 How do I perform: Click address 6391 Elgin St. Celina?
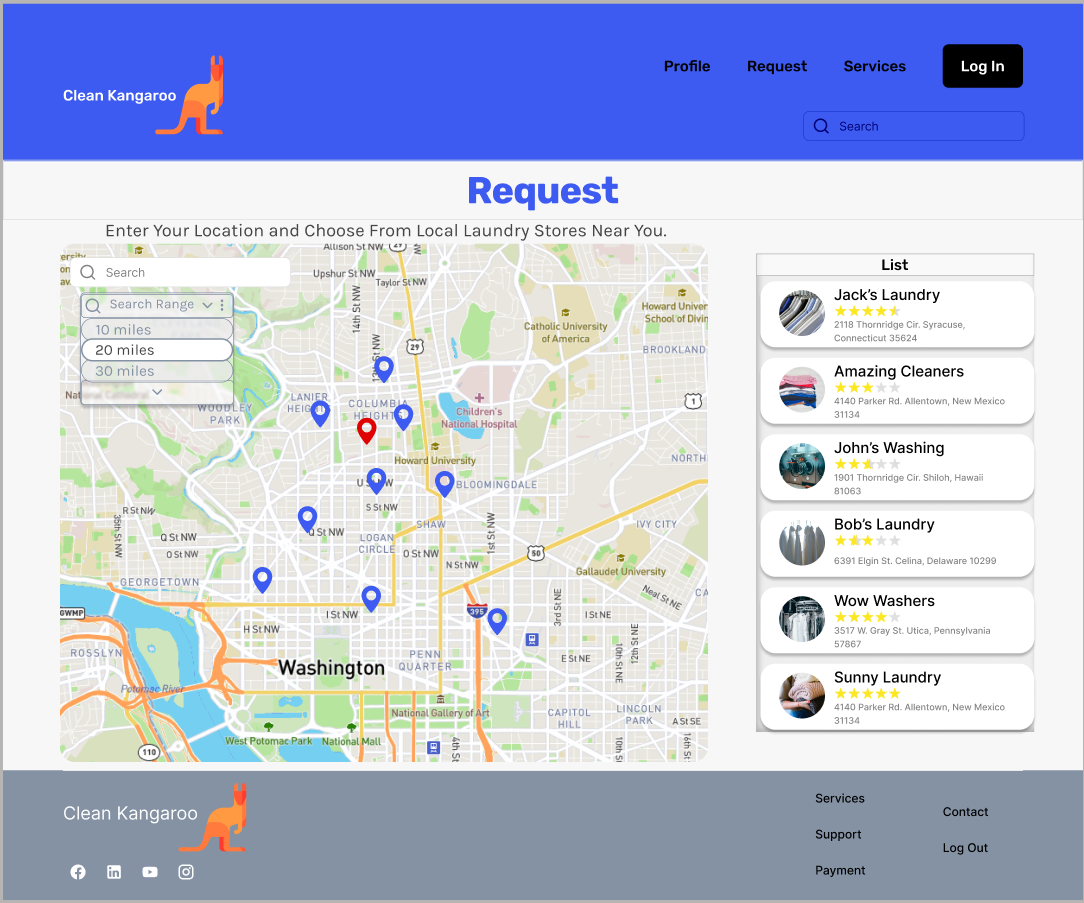[x=915, y=561]
